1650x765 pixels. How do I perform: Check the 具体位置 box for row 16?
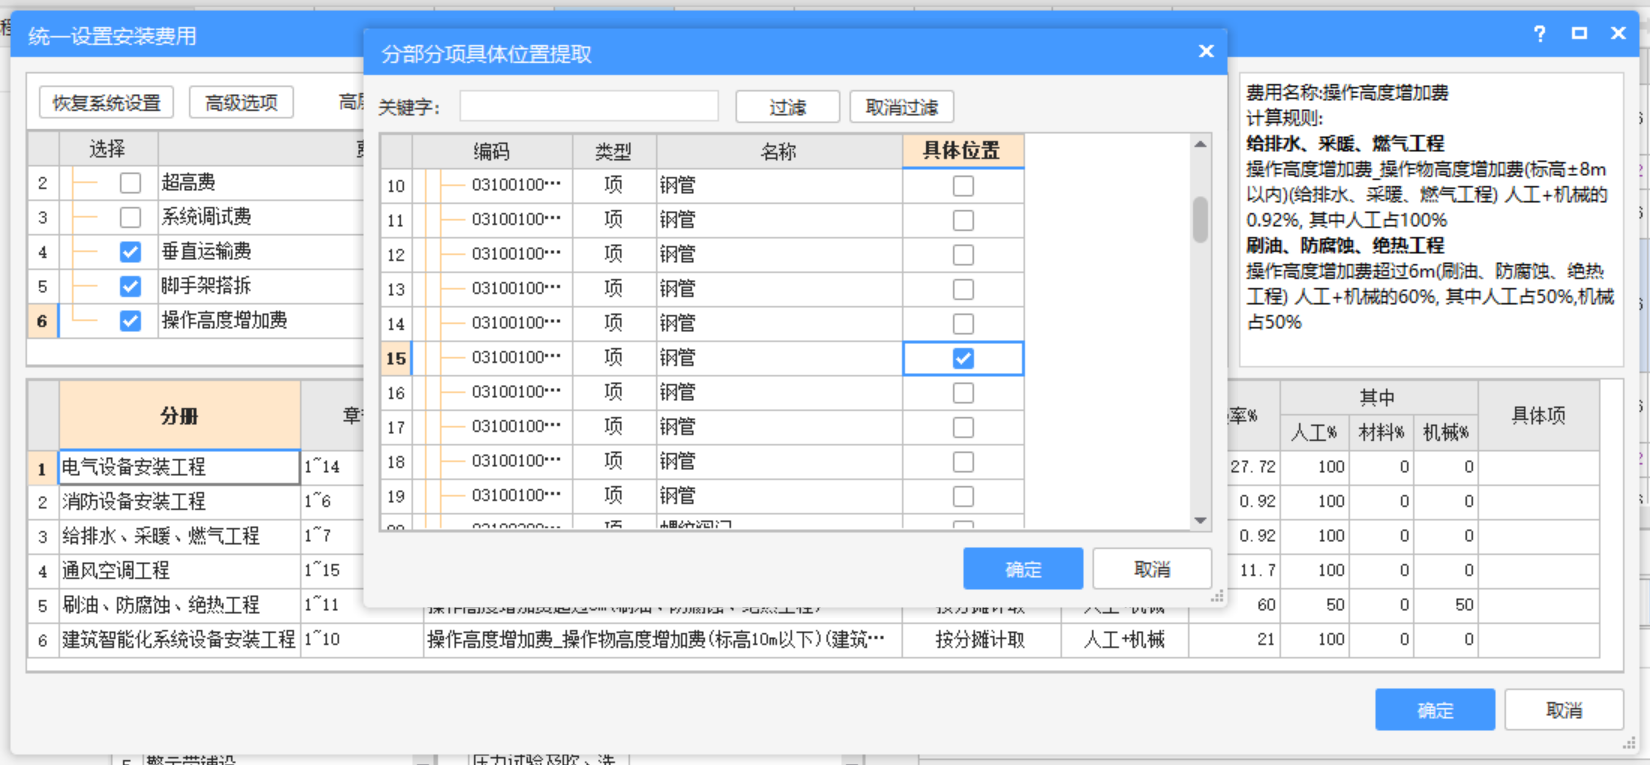(963, 393)
